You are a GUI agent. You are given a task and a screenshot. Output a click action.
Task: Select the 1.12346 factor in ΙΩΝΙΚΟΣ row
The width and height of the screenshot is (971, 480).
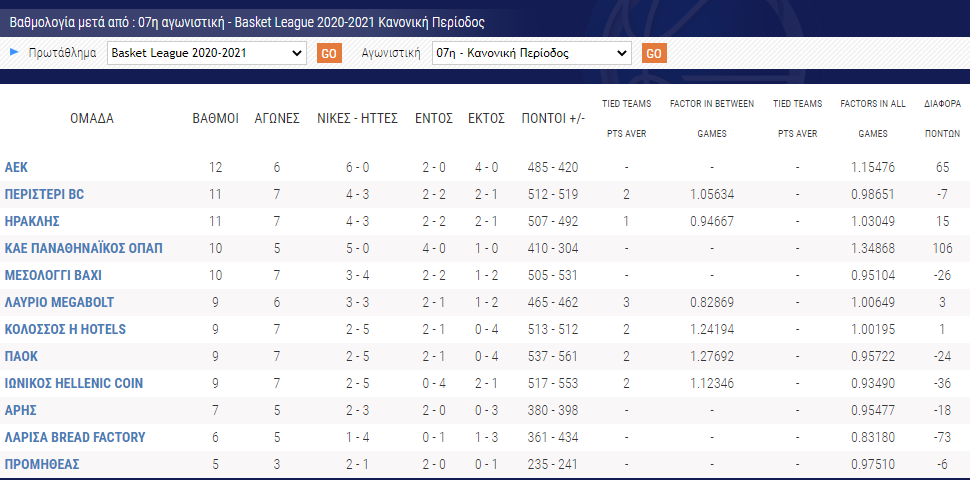point(712,383)
